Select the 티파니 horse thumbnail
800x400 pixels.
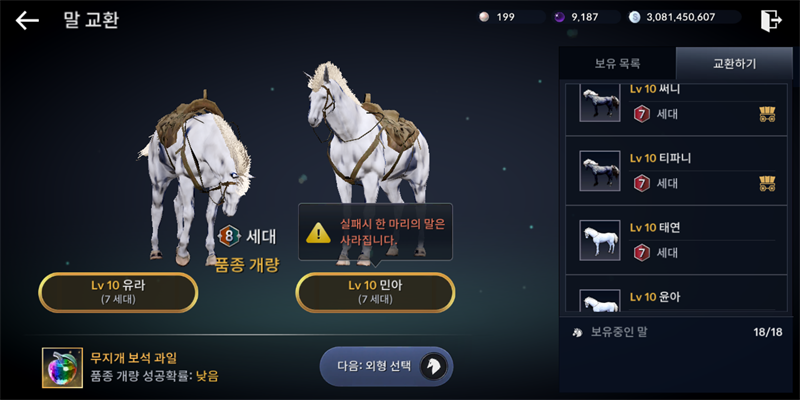(x=600, y=171)
